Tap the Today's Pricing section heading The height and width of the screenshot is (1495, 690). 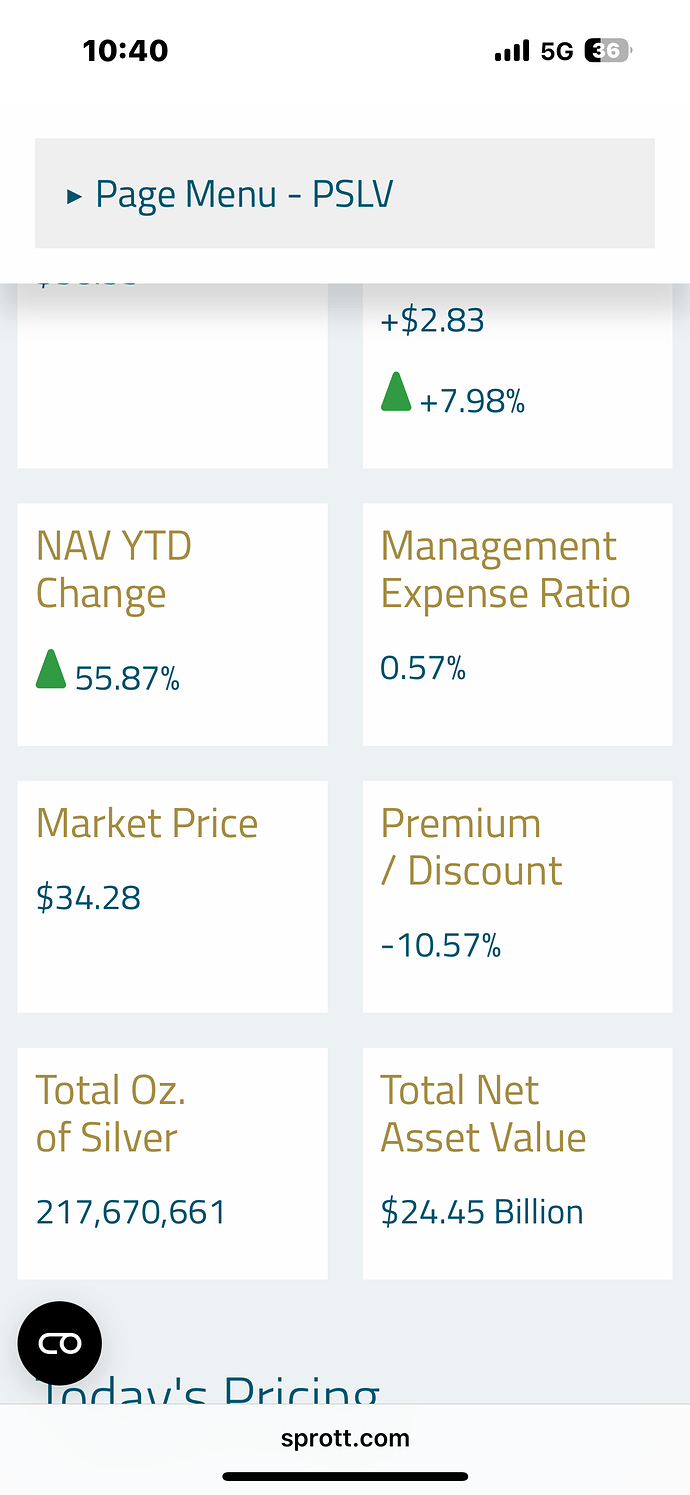[x=208, y=1388]
